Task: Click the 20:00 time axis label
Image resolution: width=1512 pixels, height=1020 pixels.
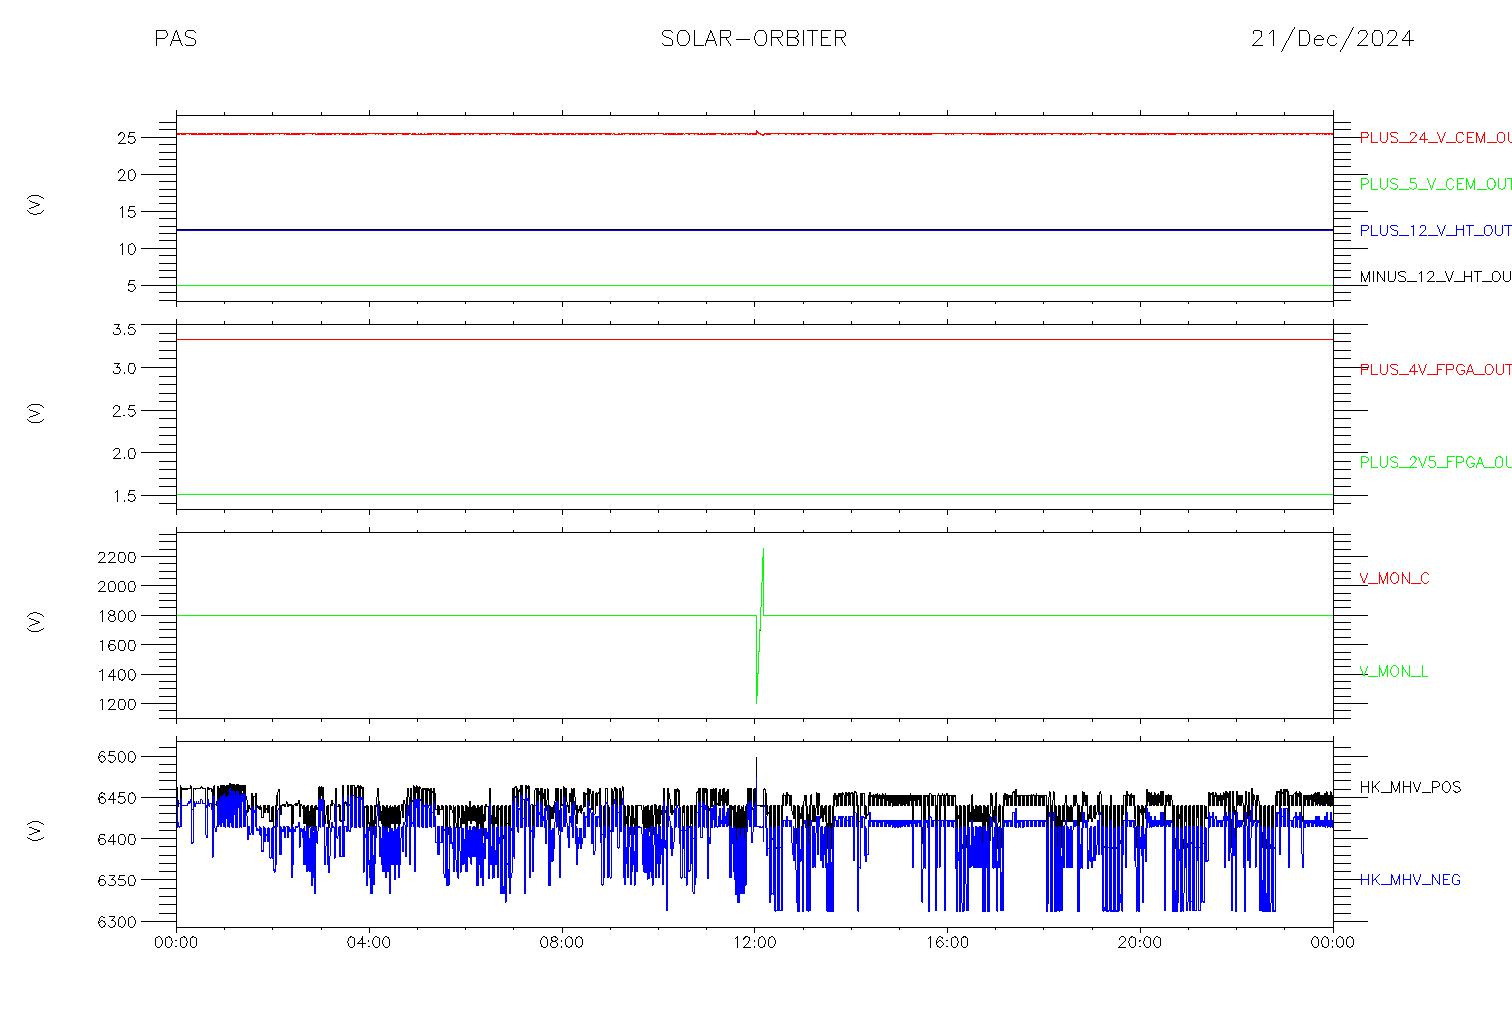Action: (1140, 942)
